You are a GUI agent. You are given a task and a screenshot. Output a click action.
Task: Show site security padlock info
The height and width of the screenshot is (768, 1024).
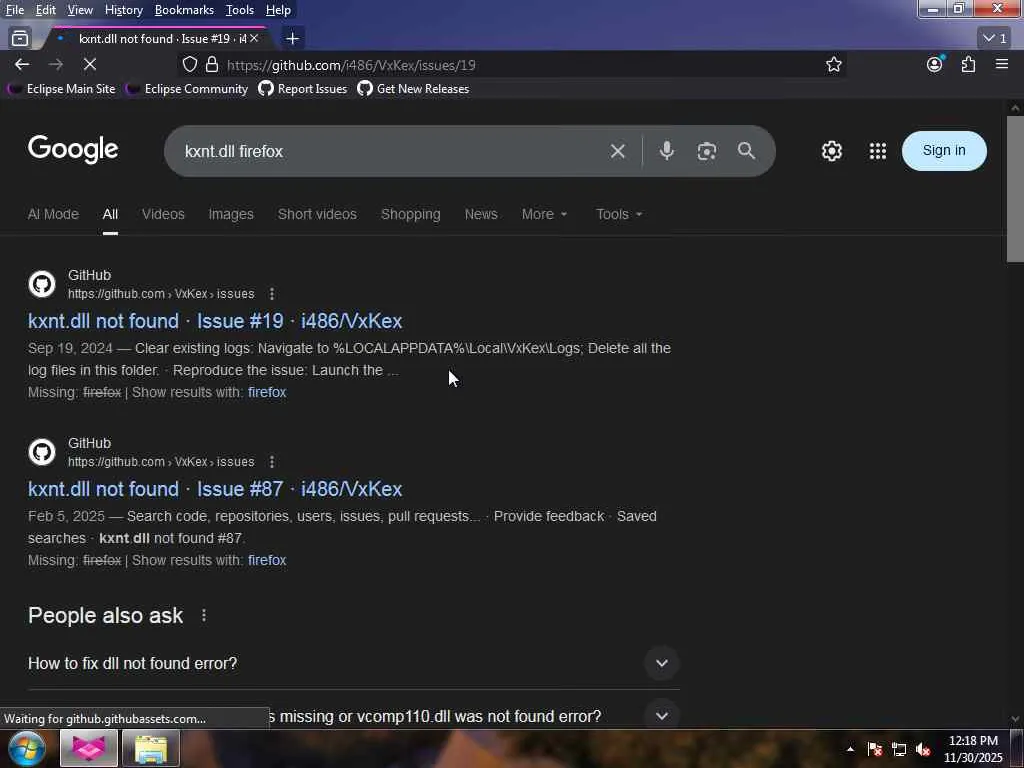212,65
